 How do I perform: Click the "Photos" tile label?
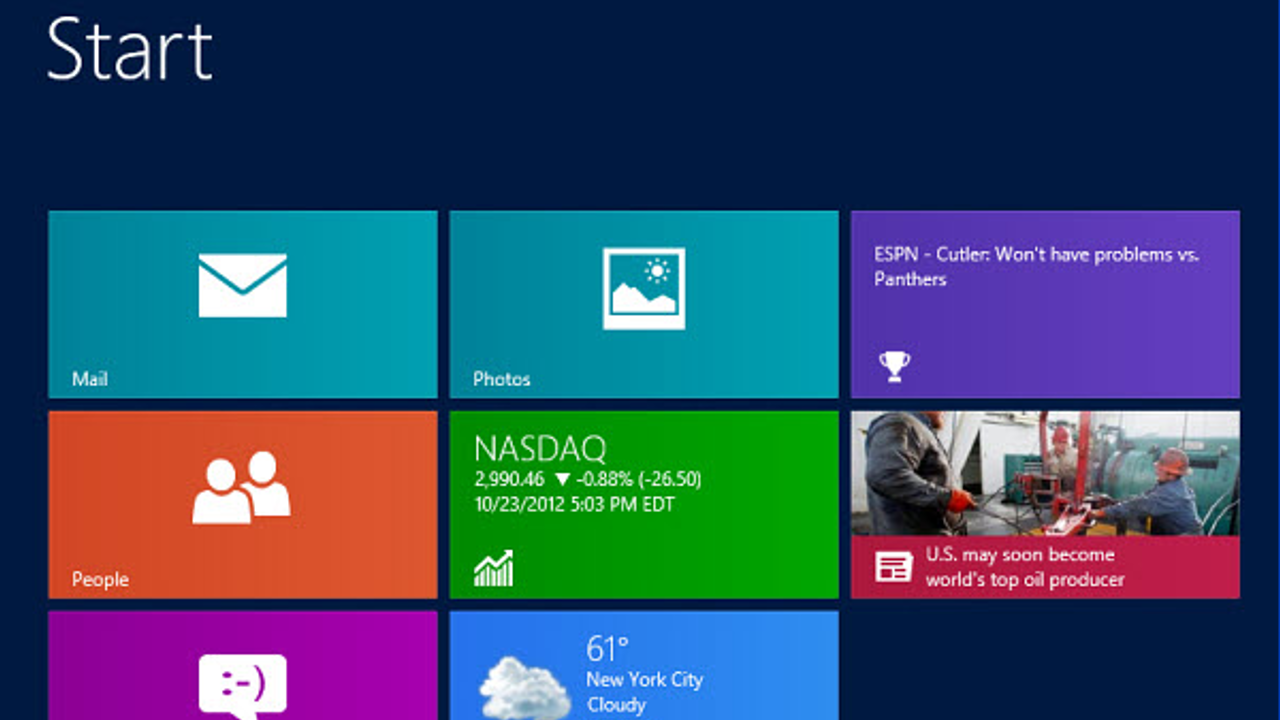(502, 379)
